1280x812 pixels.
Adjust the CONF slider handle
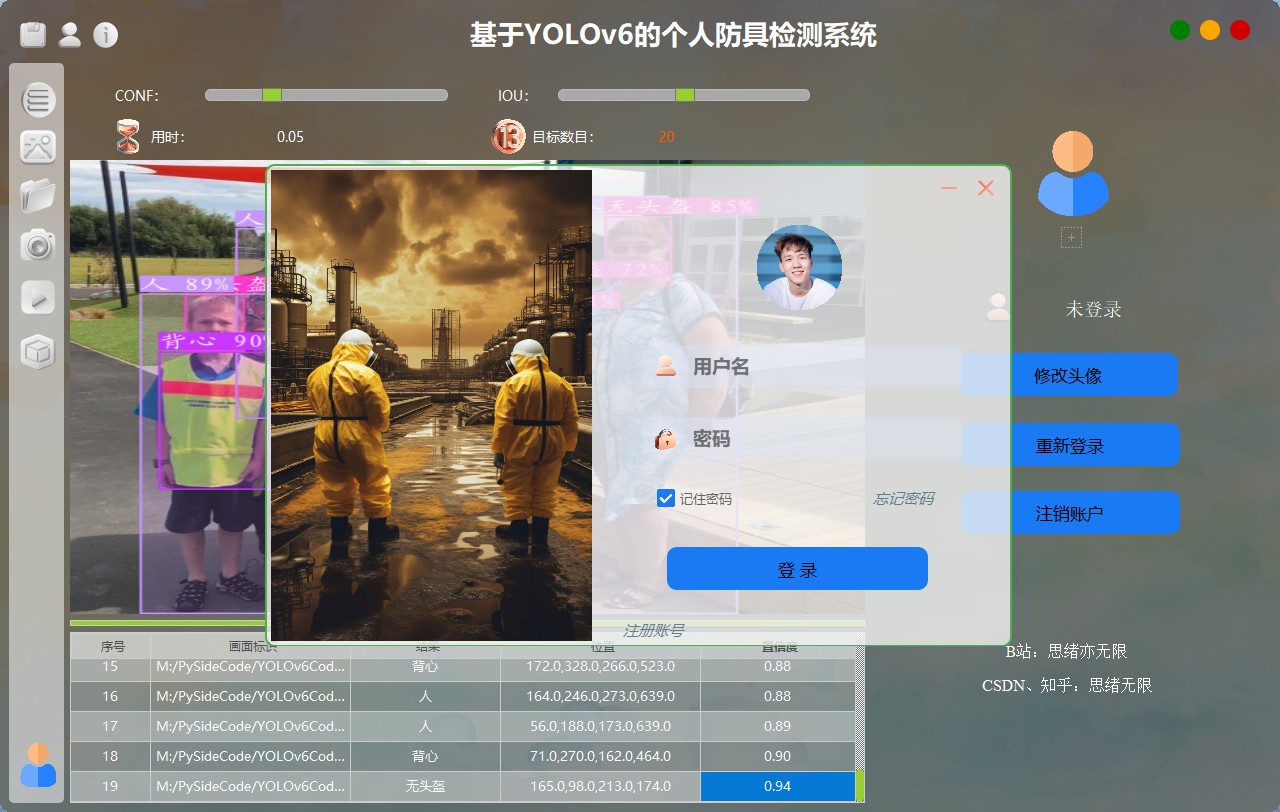click(271, 95)
